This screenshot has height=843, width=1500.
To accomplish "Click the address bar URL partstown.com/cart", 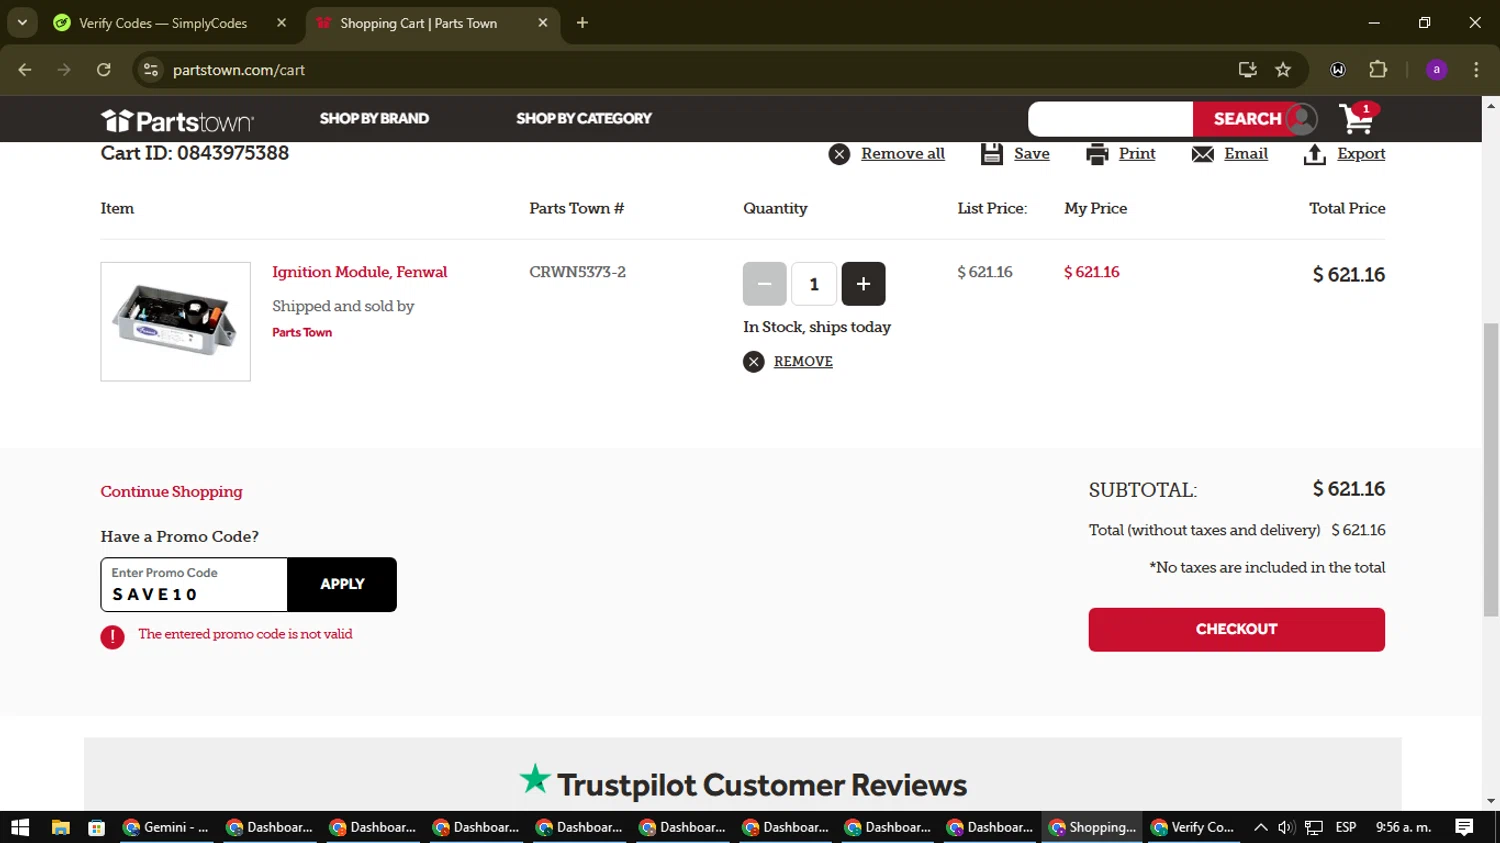I will [x=239, y=70].
